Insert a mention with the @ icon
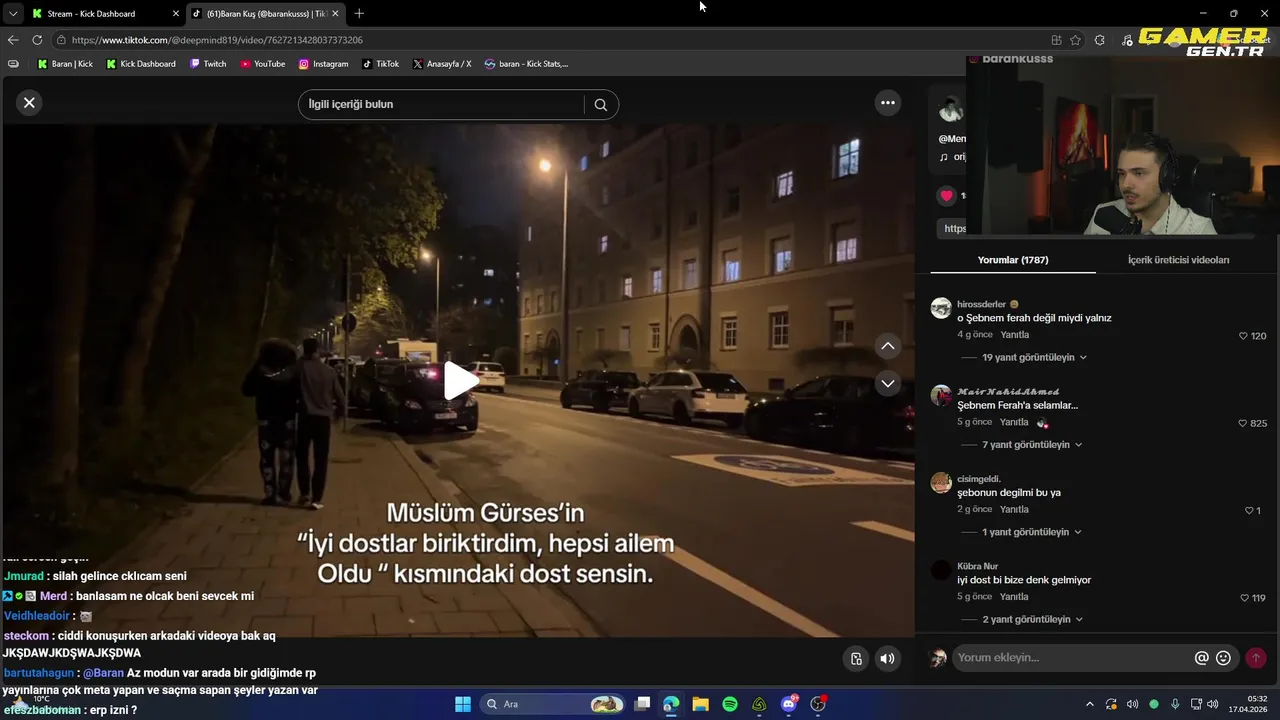Viewport: 1280px width, 720px height. tap(1201, 658)
